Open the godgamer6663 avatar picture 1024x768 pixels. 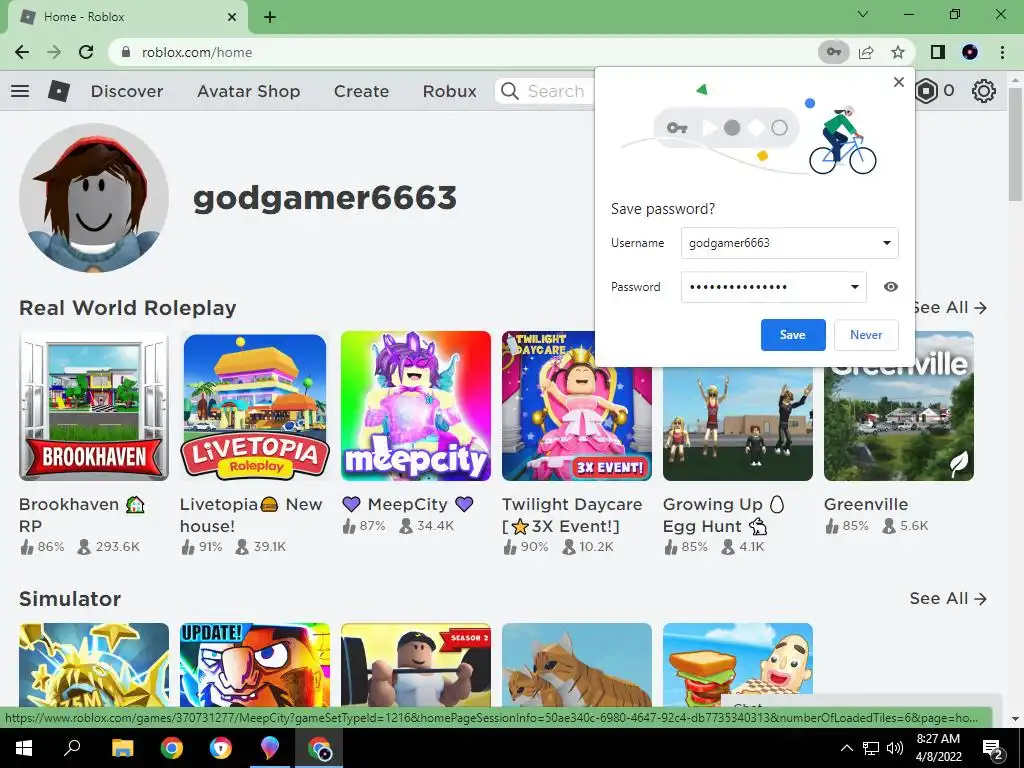pyautogui.click(x=94, y=198)
